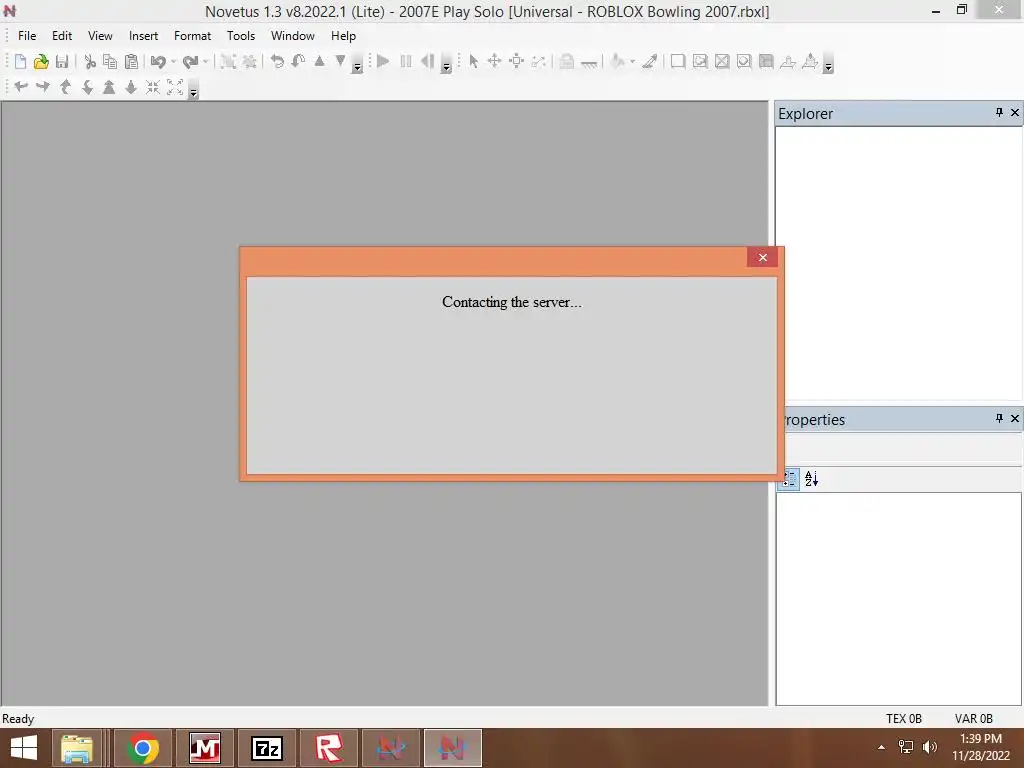Click the Redo arrow icon
1024x768 pixels.
[x=190, y=61]
